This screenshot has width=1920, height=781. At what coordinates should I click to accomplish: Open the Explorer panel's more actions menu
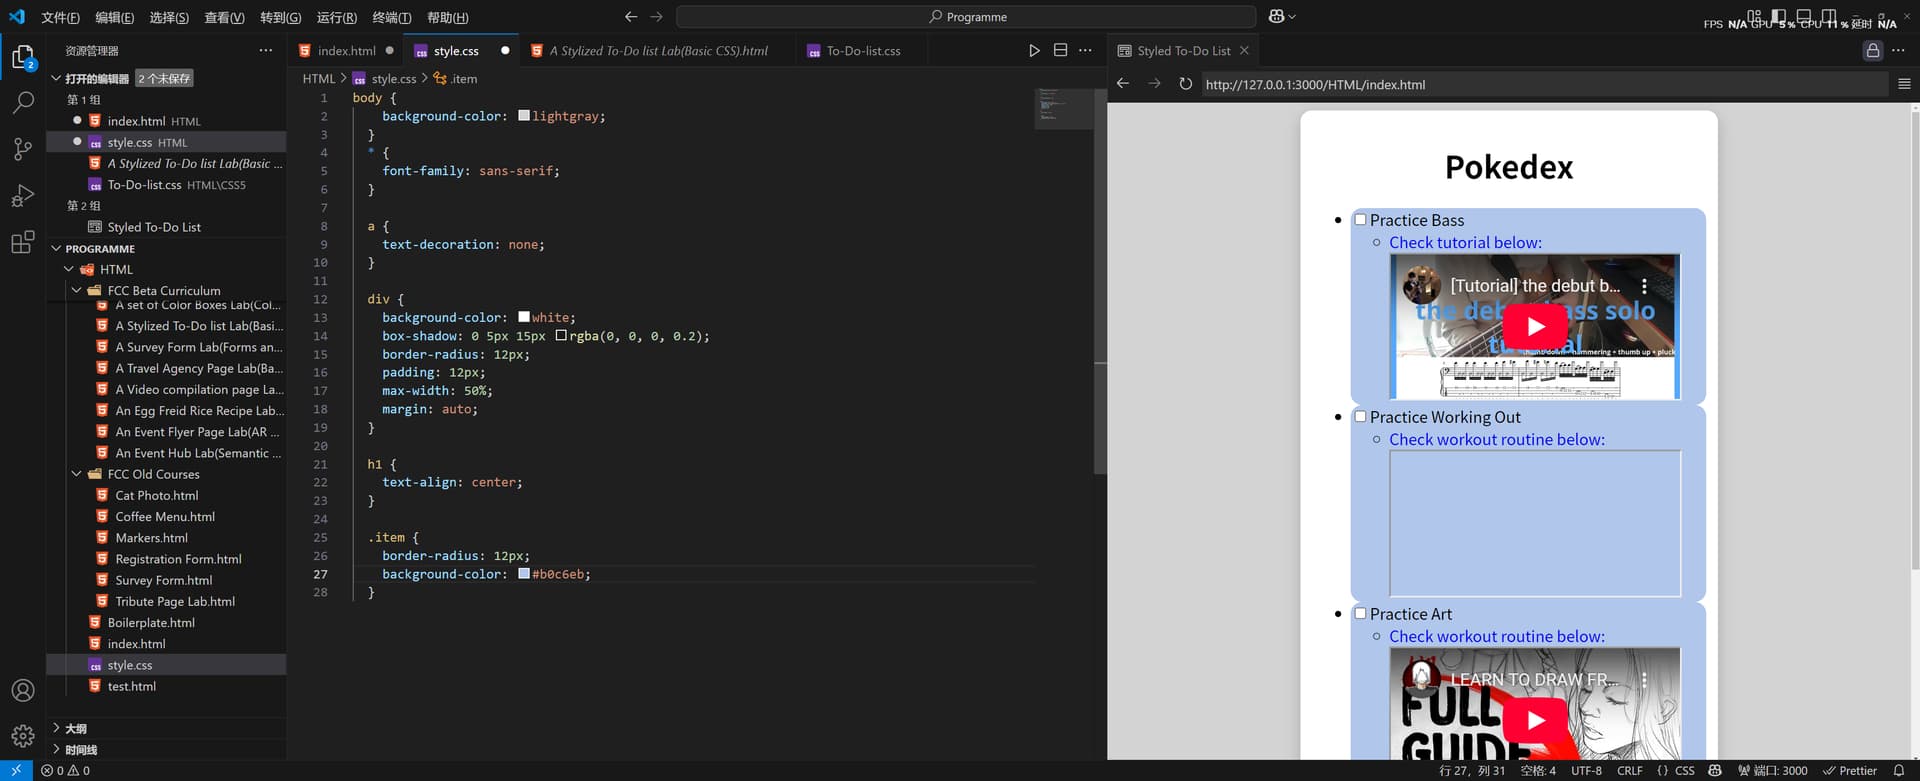point(265,50)
